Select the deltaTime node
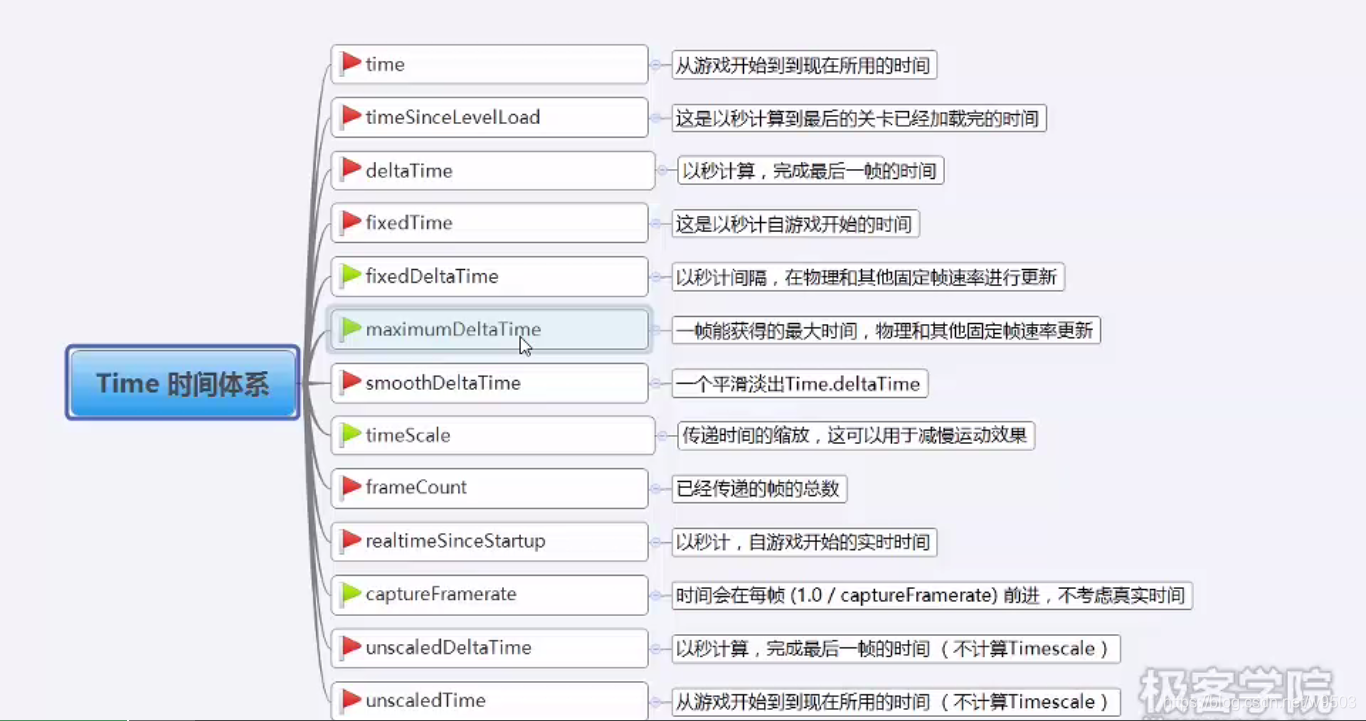 (493, 170)
